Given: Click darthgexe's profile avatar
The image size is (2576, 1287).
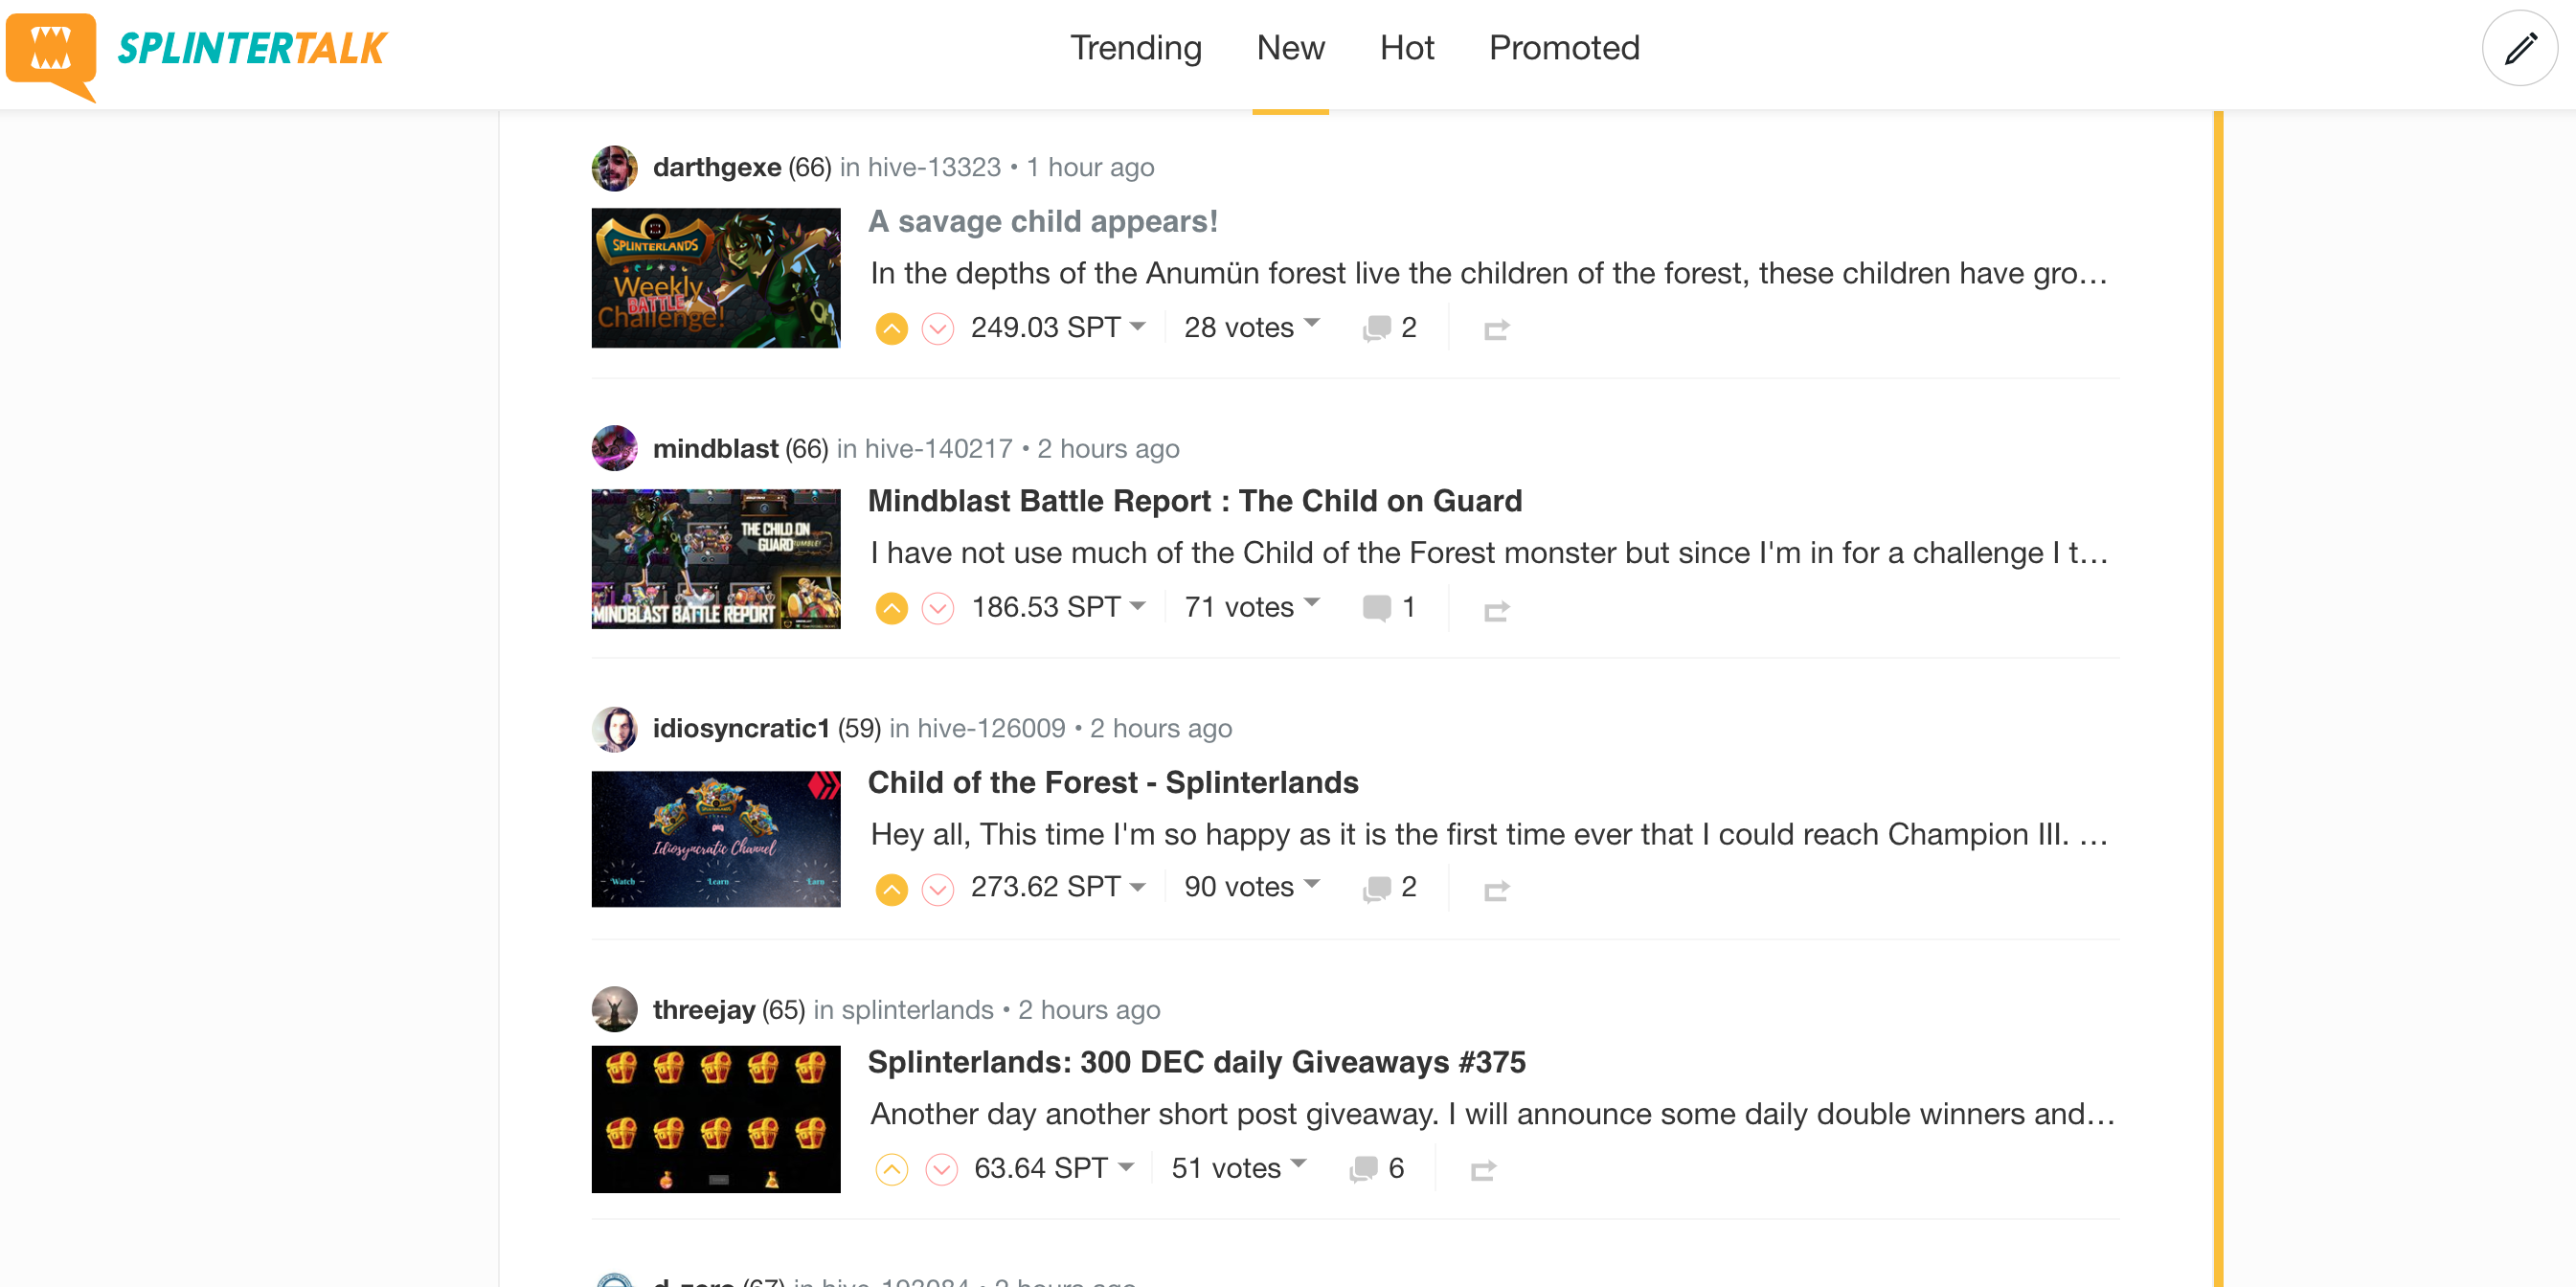Looking at the screenshot, I should pos(614,168).
